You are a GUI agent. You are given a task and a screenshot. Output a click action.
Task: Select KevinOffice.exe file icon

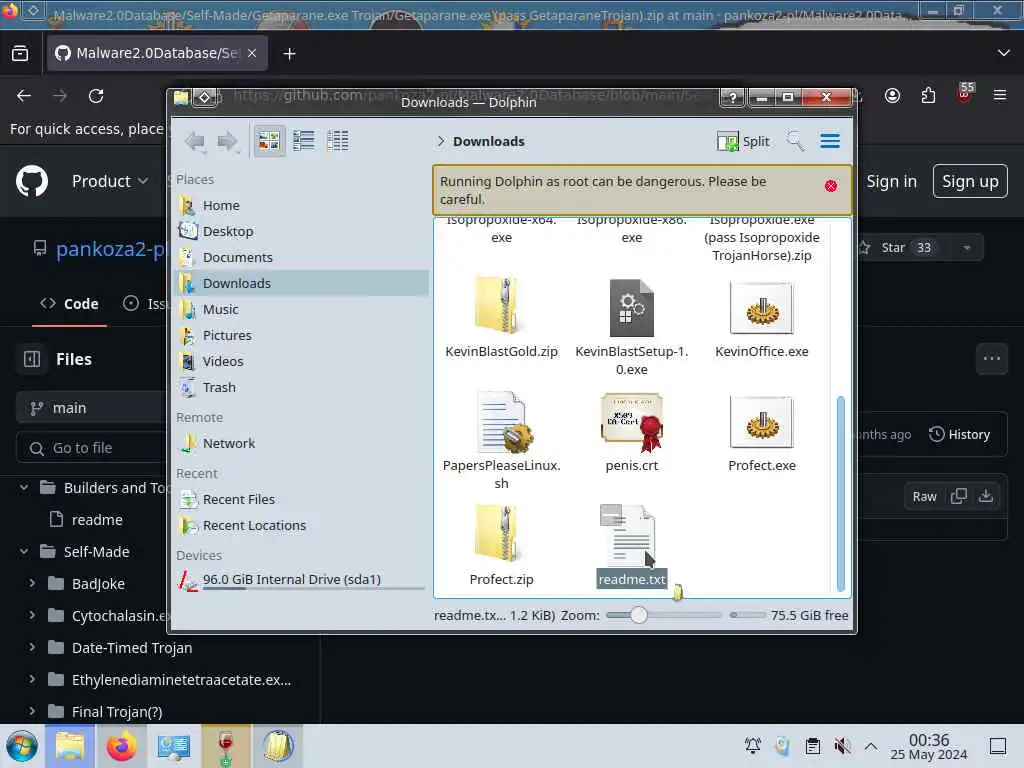pos(761,308)
